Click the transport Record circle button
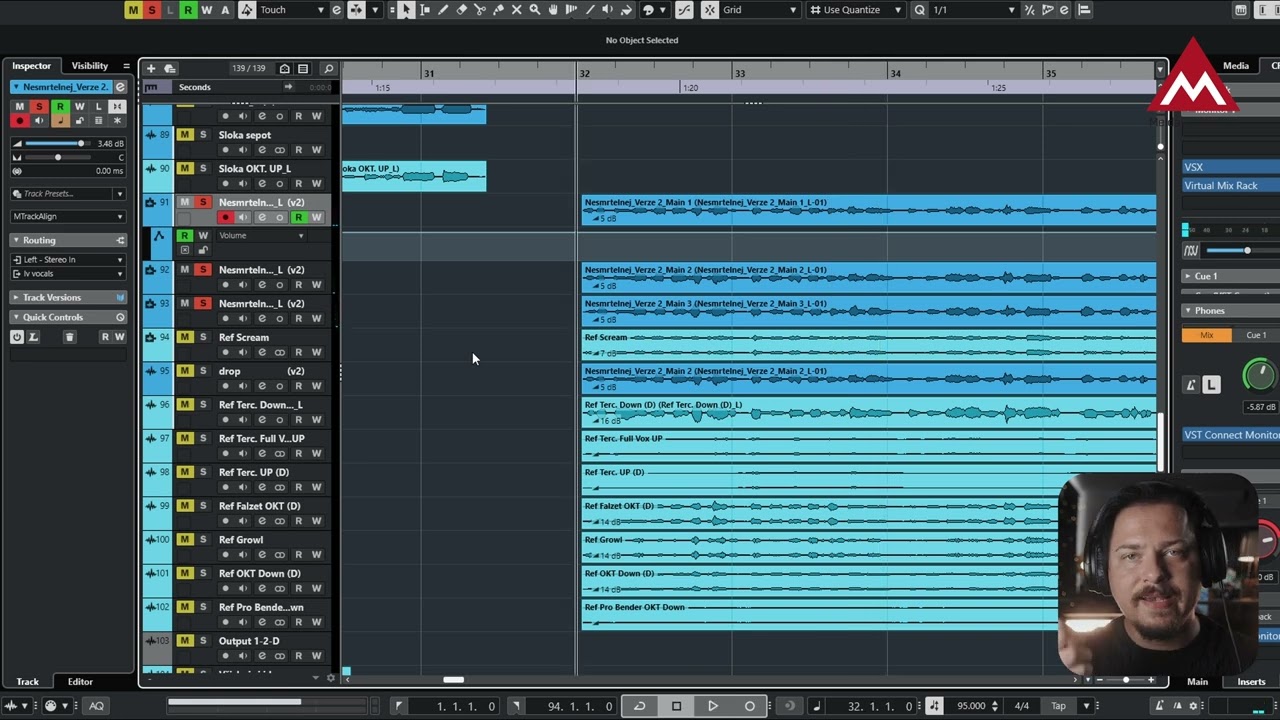Image resolution: width=1280 pixels, height=720 pixels. 750,706
